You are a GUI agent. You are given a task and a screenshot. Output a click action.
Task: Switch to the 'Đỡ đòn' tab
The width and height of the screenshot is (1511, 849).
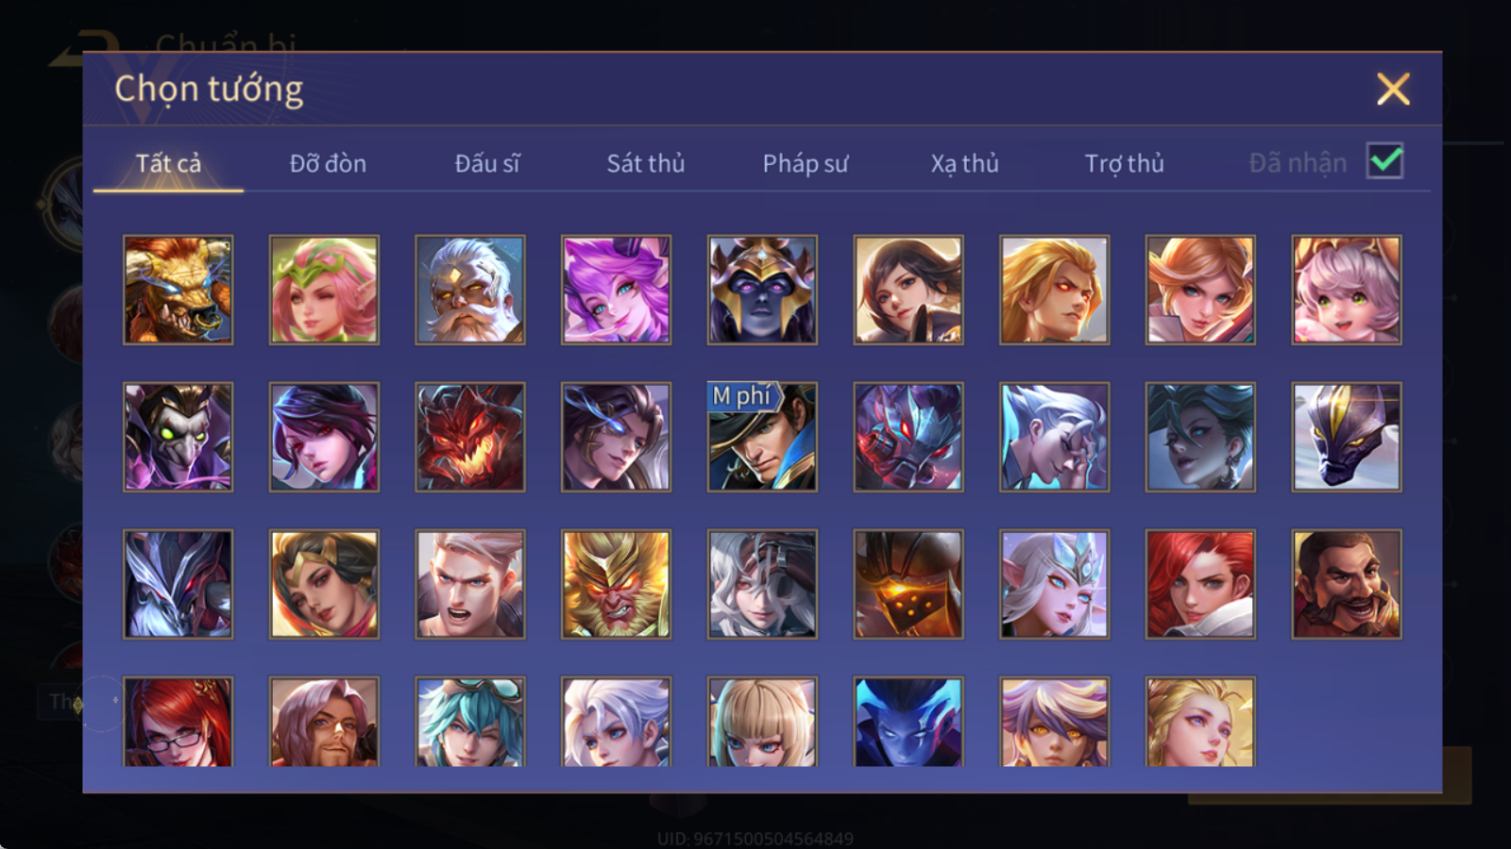[x=328, y=163]
